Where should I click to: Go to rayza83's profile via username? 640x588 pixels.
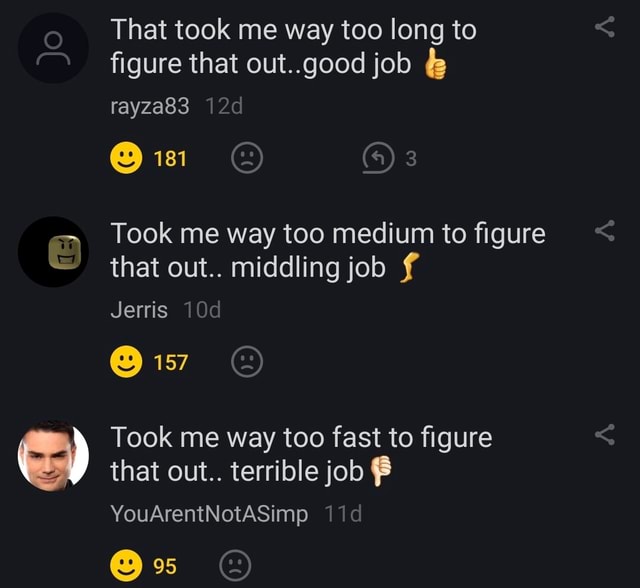coord(149,107)
